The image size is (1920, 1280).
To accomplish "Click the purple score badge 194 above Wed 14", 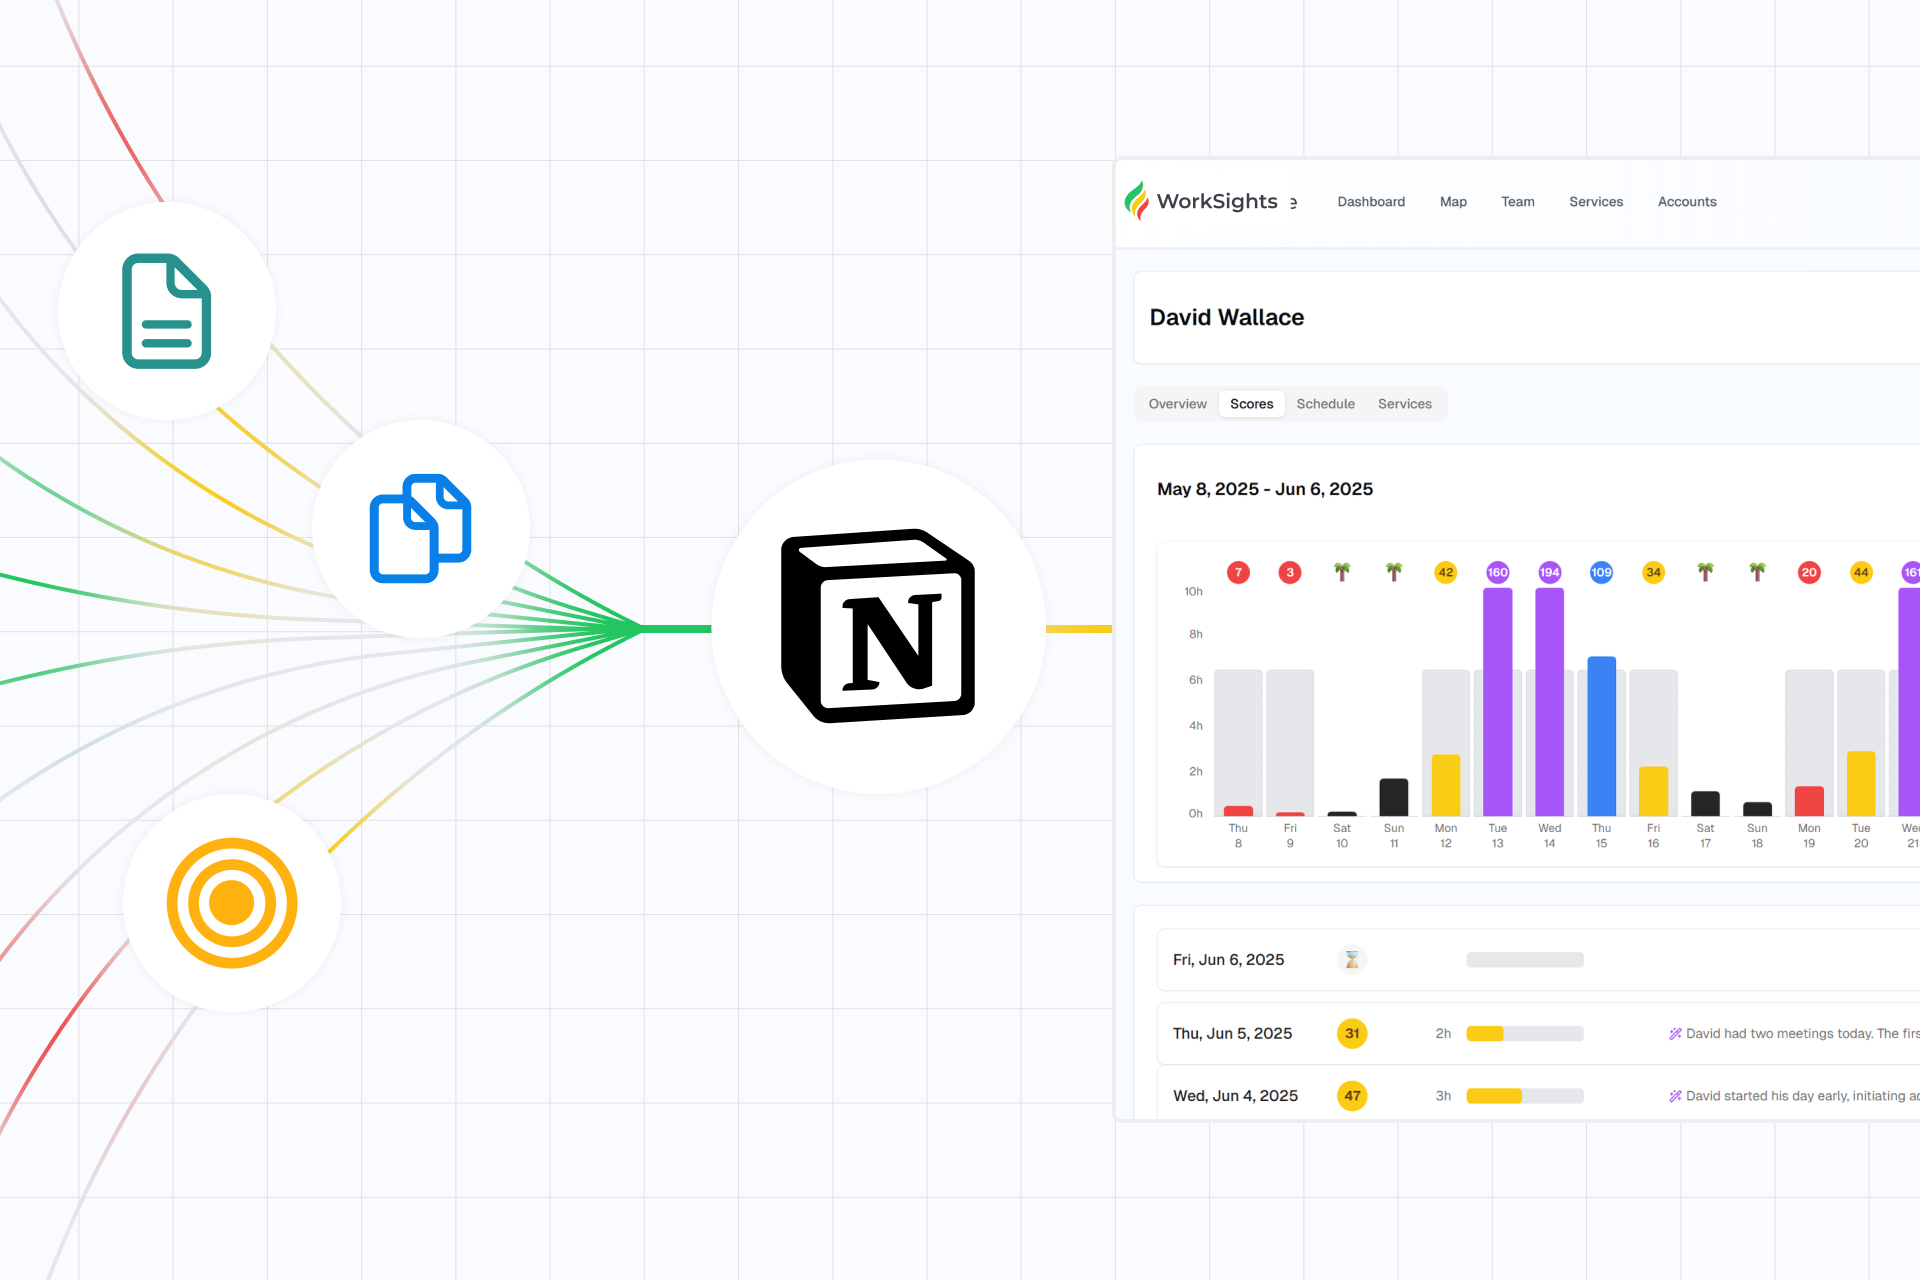I will coord(1550,573).
